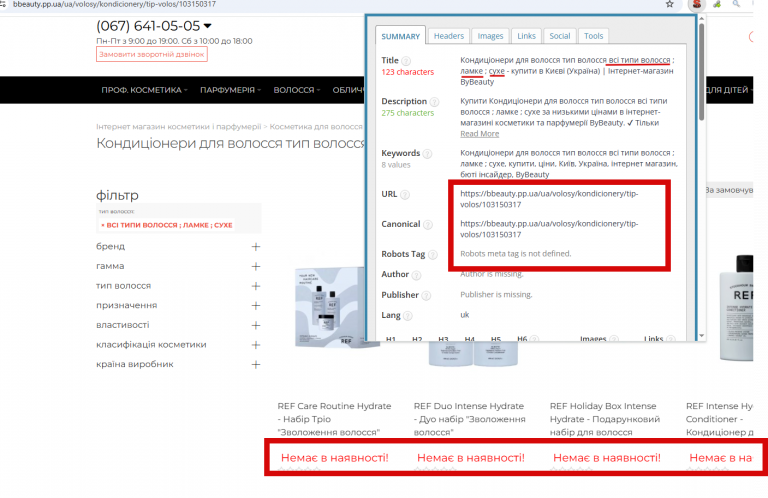Expand the країна виробник filter
This screenshot has height=498, width=768.
pyautogui.click(x=256, y=364)
